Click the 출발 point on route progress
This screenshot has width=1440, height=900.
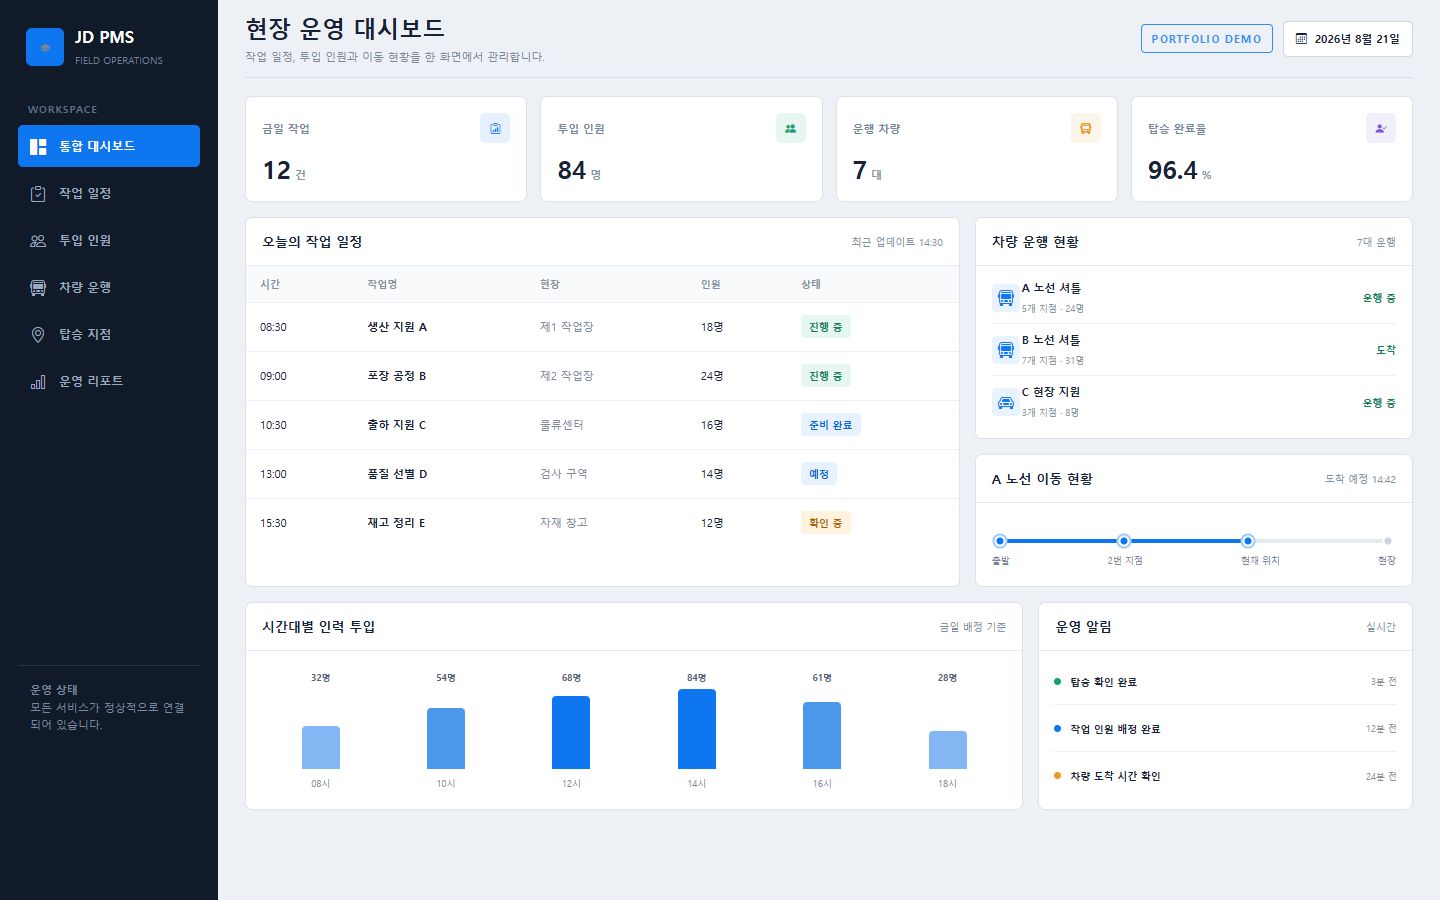(1000, 541)
